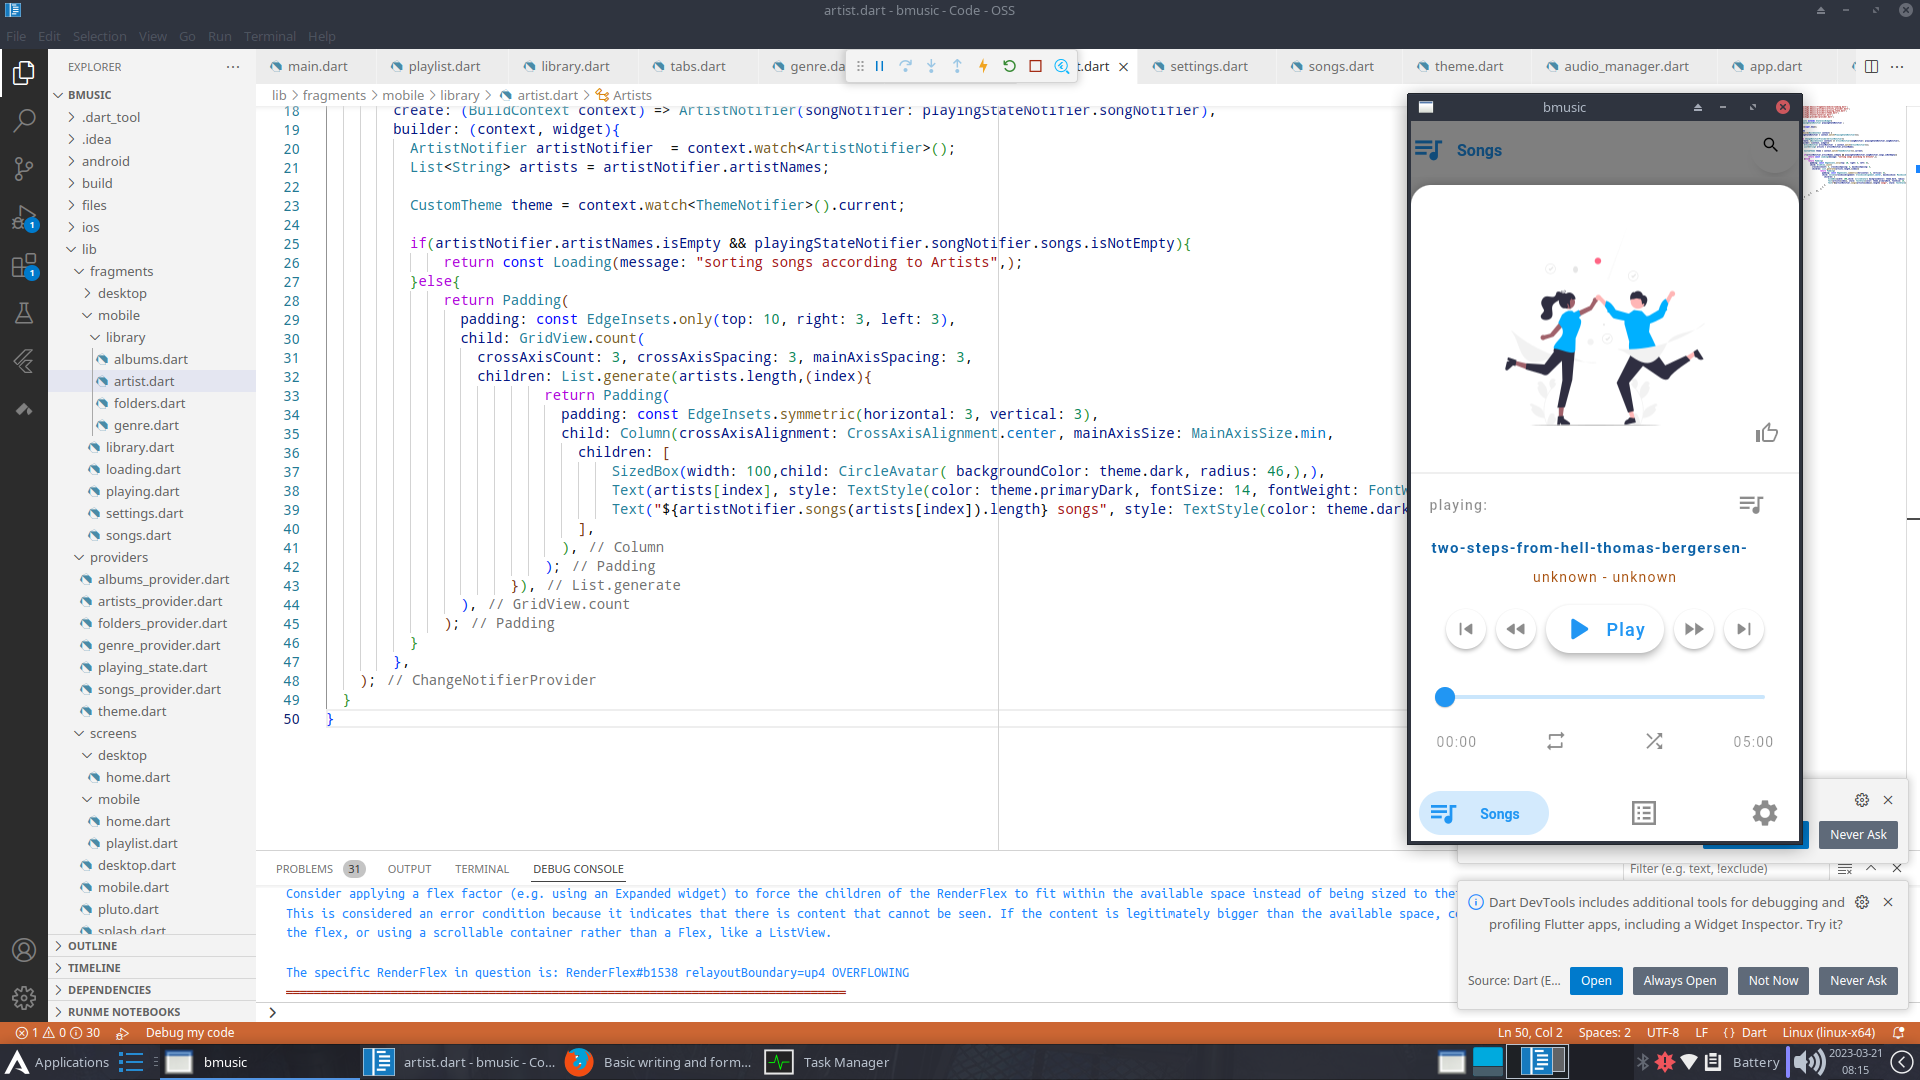Open the Terminal menu in the menu bar
Screen dimensions: 1920x1080
click(270, 36)
